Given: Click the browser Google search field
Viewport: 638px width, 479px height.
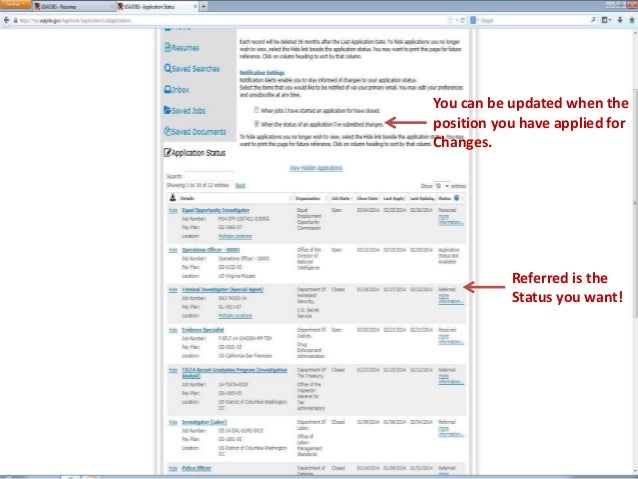Looking at the screenshot, I should pyautogui.click(x=535, y=20).
